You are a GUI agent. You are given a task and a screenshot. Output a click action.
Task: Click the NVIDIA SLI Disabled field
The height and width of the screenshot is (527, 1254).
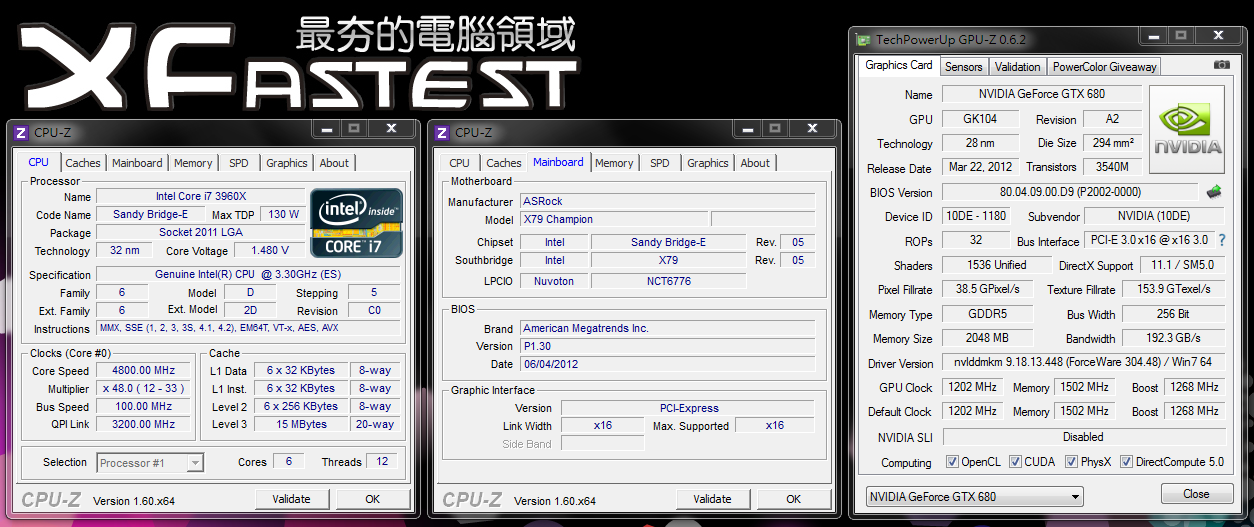[x=1084, y=437]
